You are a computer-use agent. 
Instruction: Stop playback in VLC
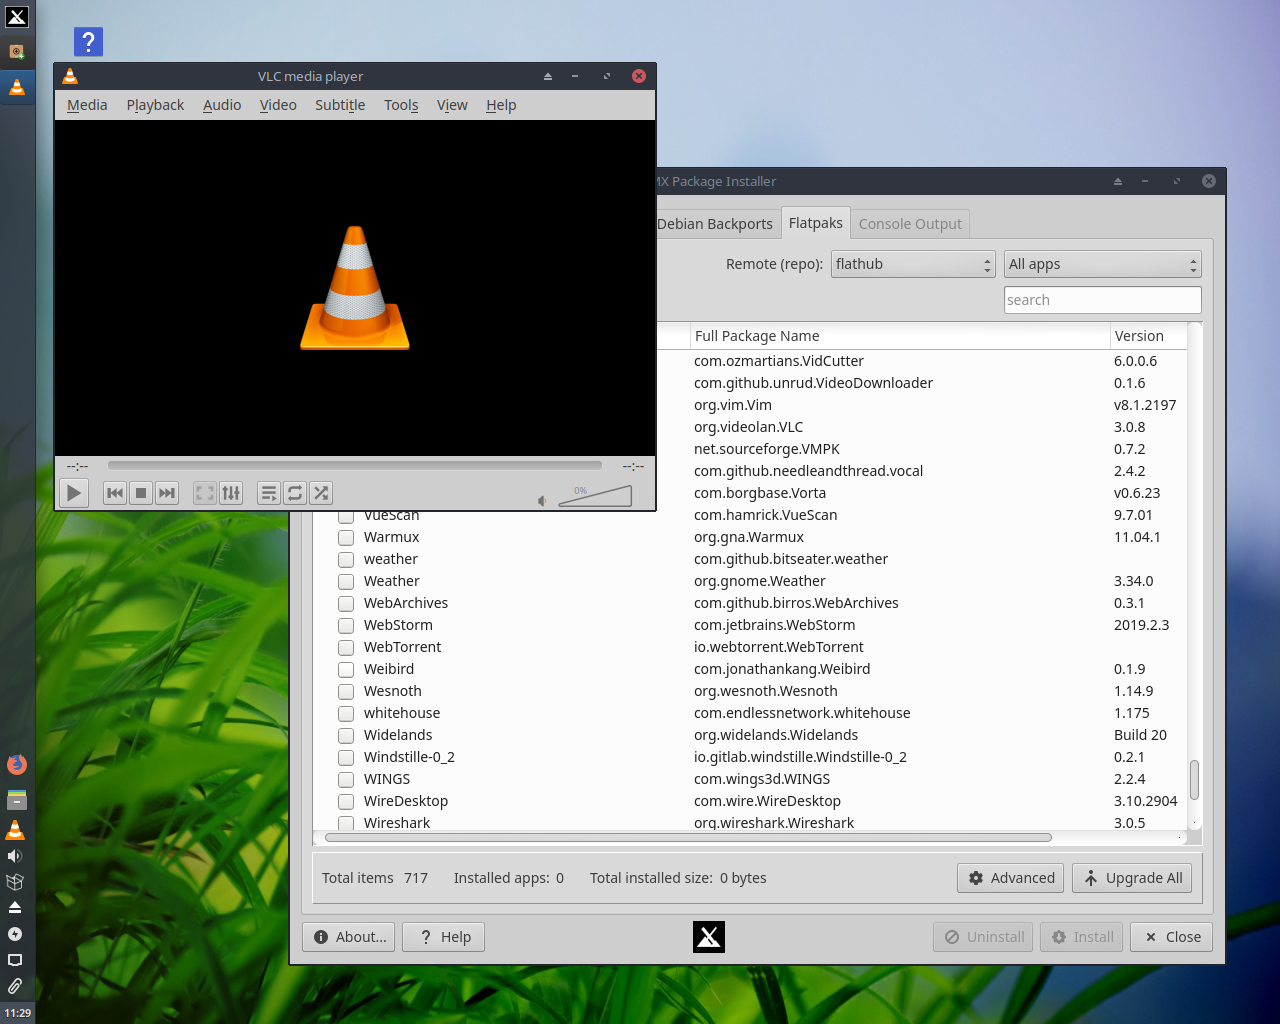click(x=141, y=493)
